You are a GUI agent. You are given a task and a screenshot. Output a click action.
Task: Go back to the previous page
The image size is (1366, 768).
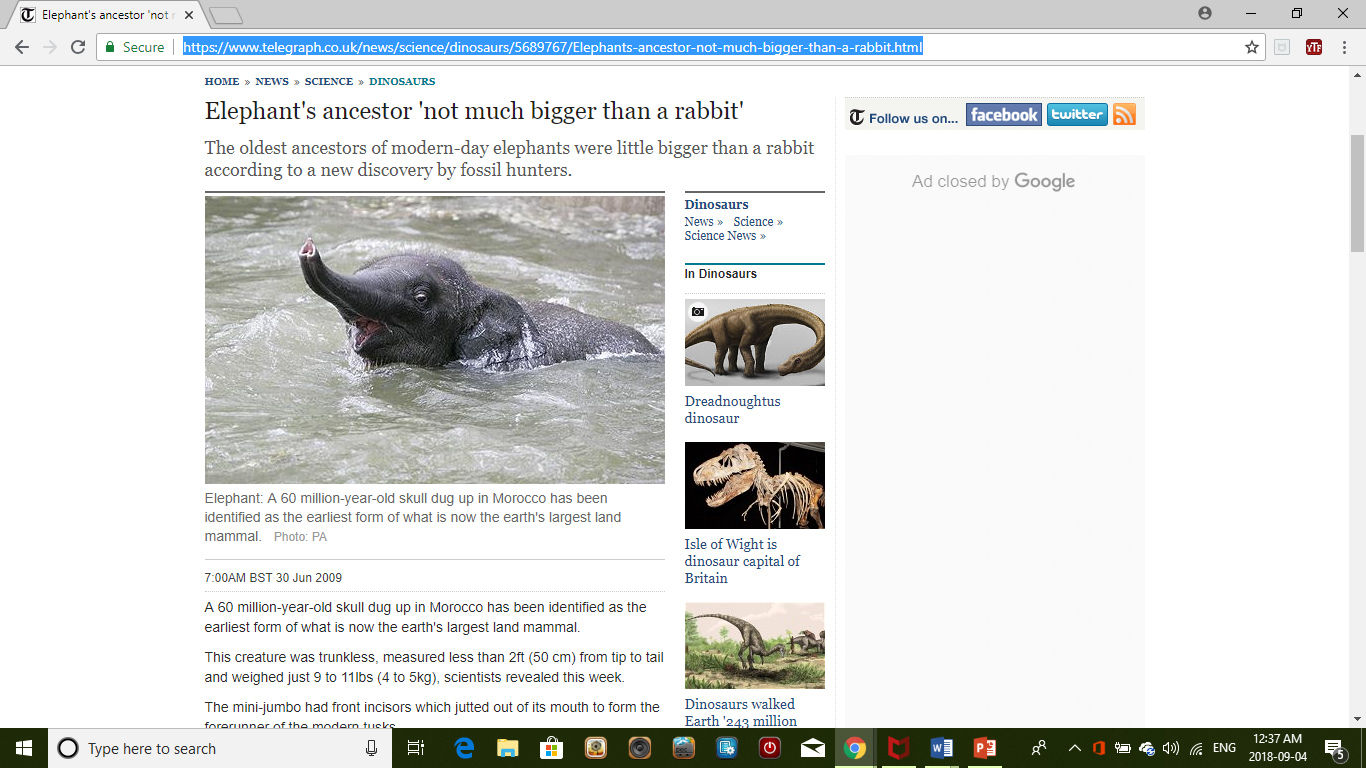pos(22,47)
